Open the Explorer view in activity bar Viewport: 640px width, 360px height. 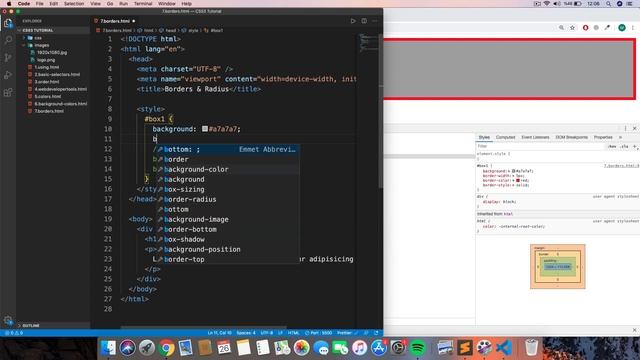8,23
